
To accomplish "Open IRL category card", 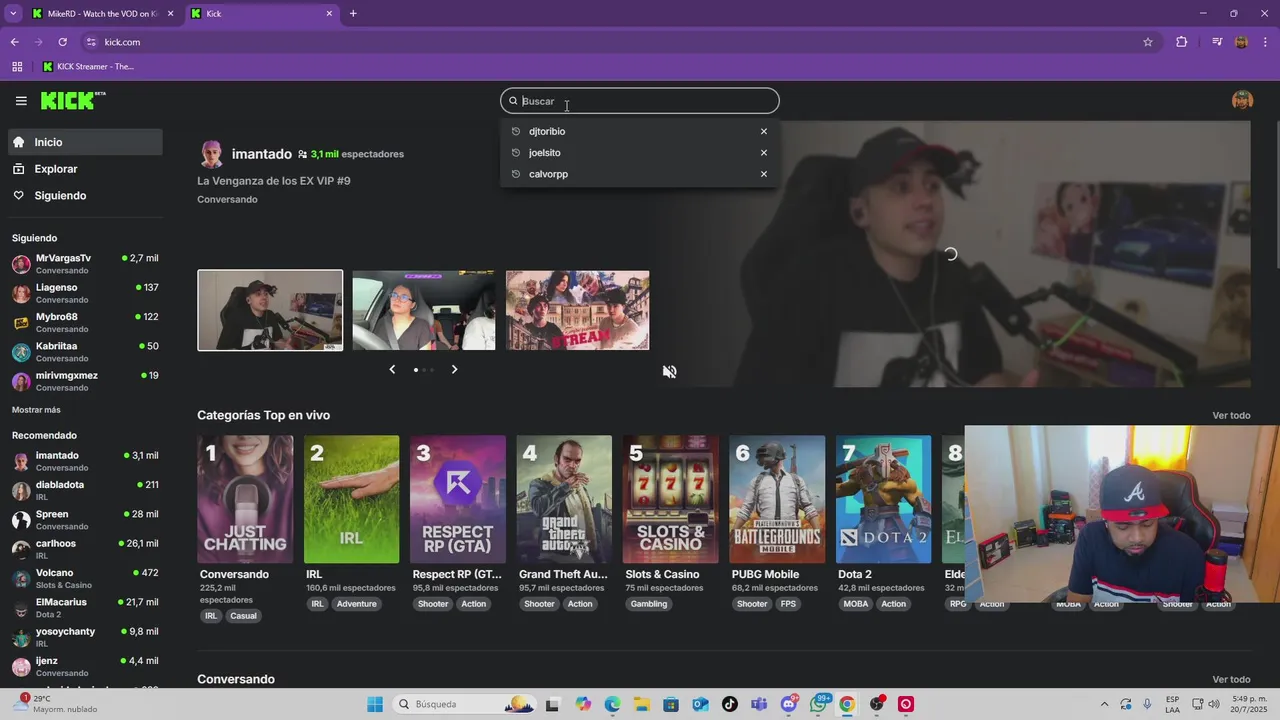I will click(x=351, y=499).
